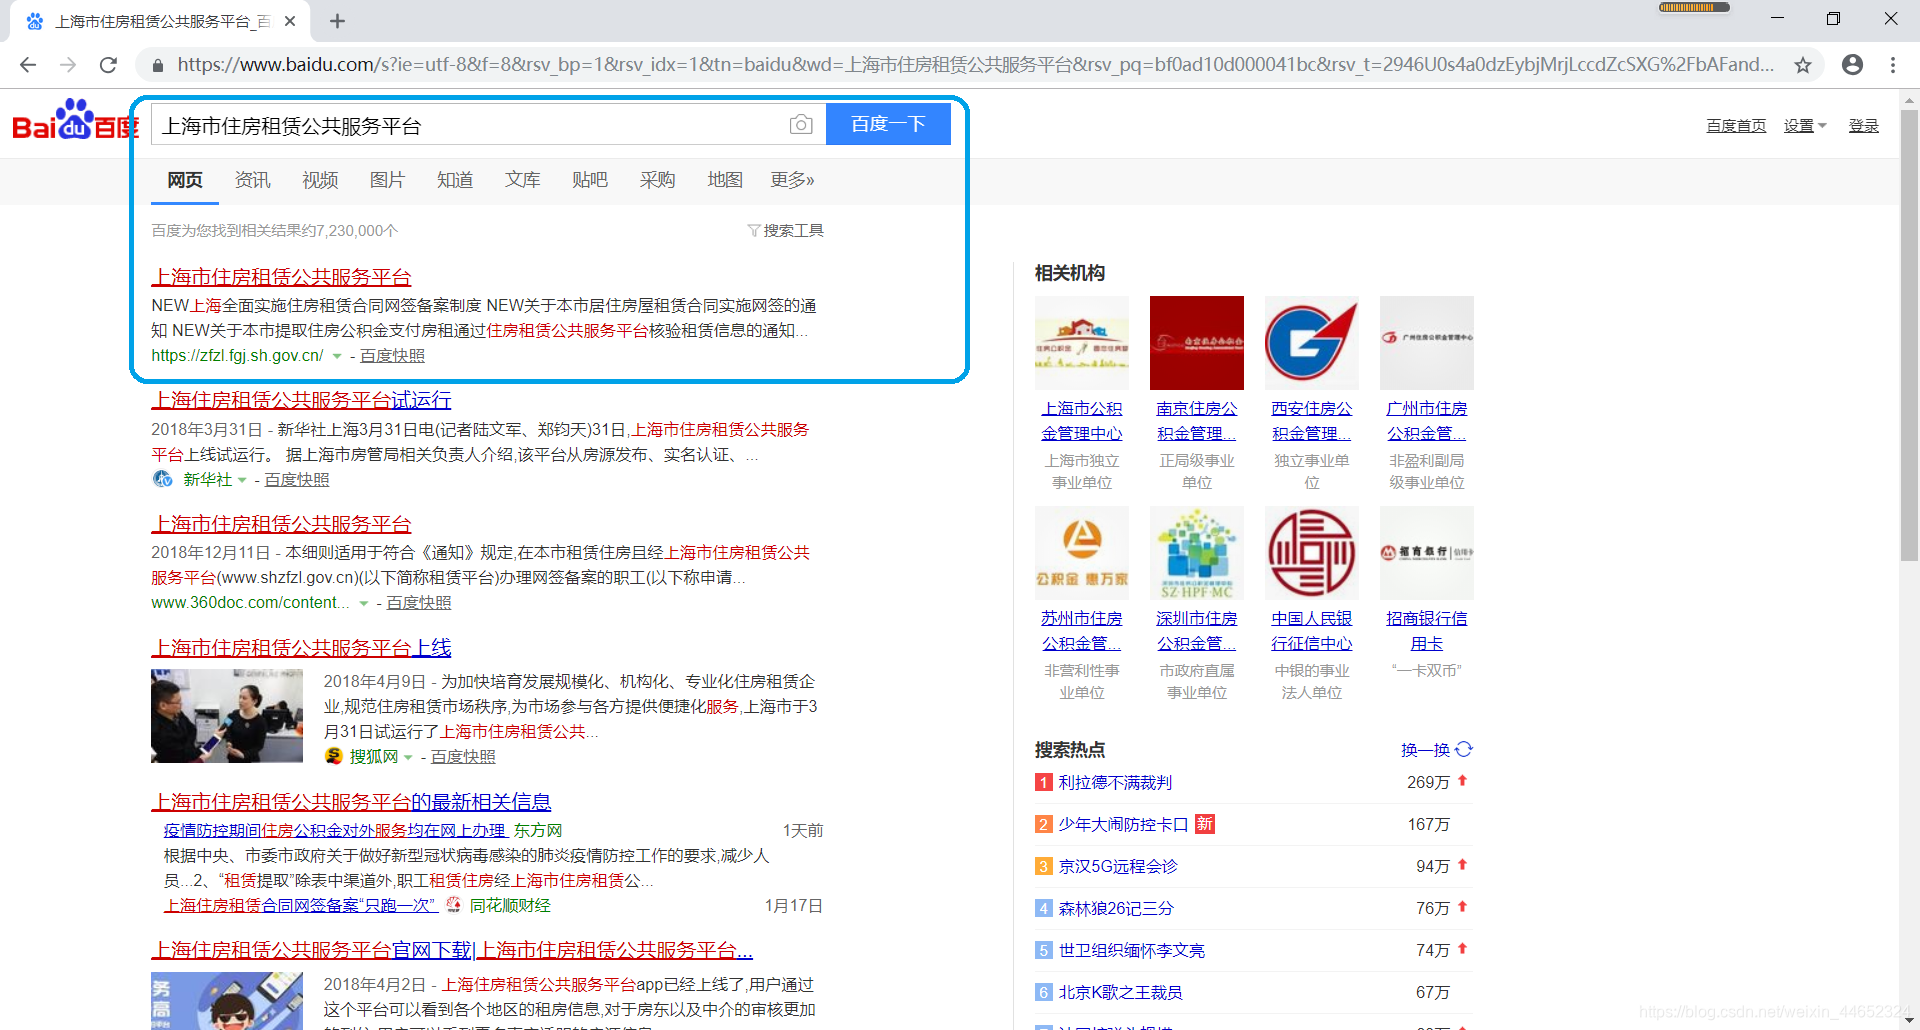The width and height of the screenshot is (1920, 1030).
Task: Go back using browser back arrow
Action: pos(28,65)
